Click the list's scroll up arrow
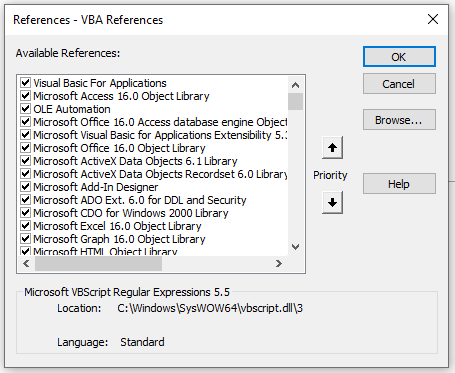The width and height of the screenshot is (455, 373). pos(295,85)
